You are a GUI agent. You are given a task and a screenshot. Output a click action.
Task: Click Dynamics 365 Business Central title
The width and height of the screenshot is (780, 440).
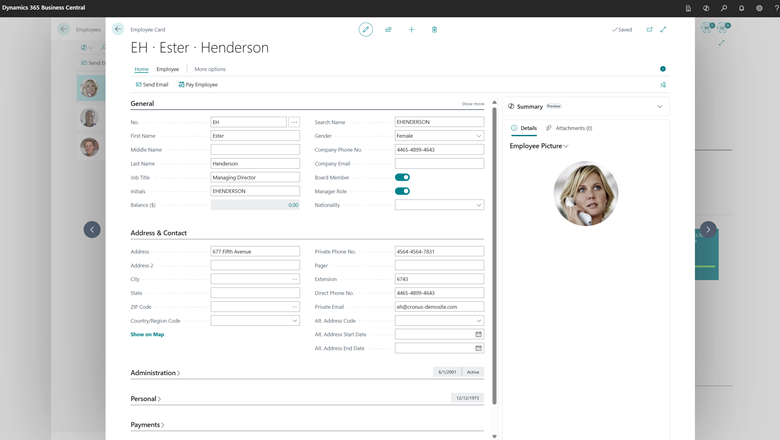(44, 7)
